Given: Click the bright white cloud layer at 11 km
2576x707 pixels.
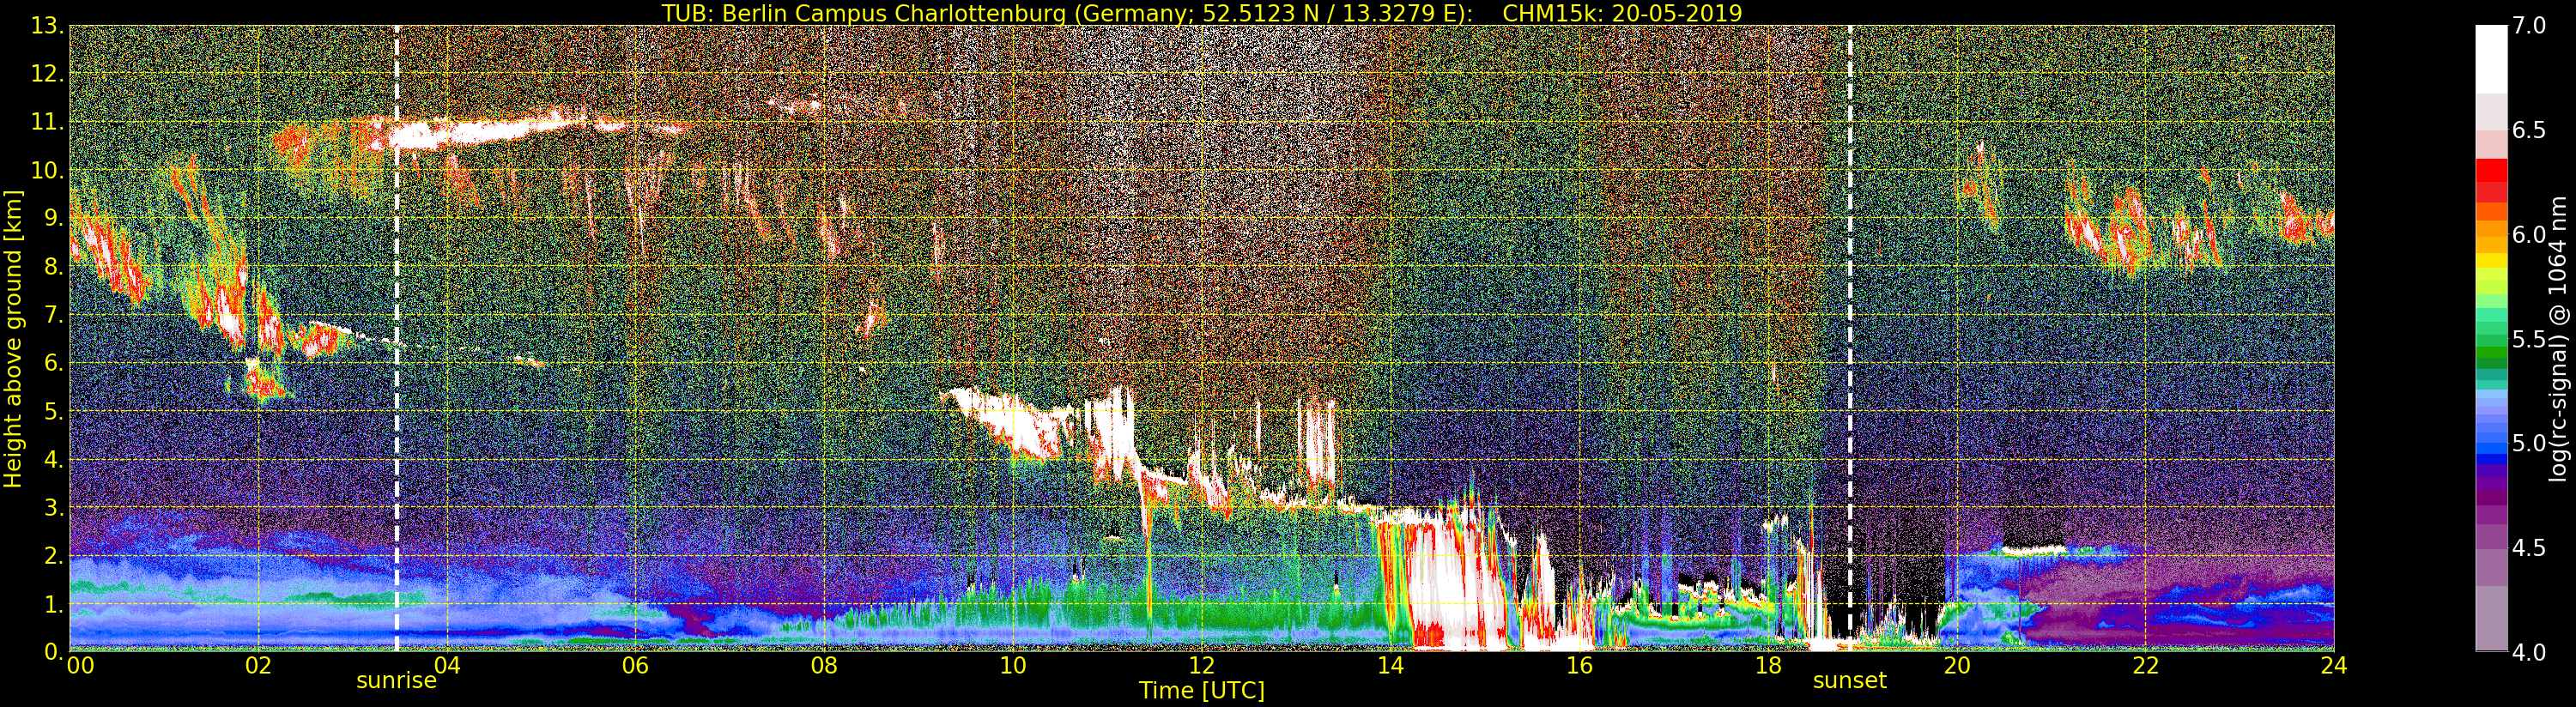Looking at the screenshot, I should [x=480, y=131].
